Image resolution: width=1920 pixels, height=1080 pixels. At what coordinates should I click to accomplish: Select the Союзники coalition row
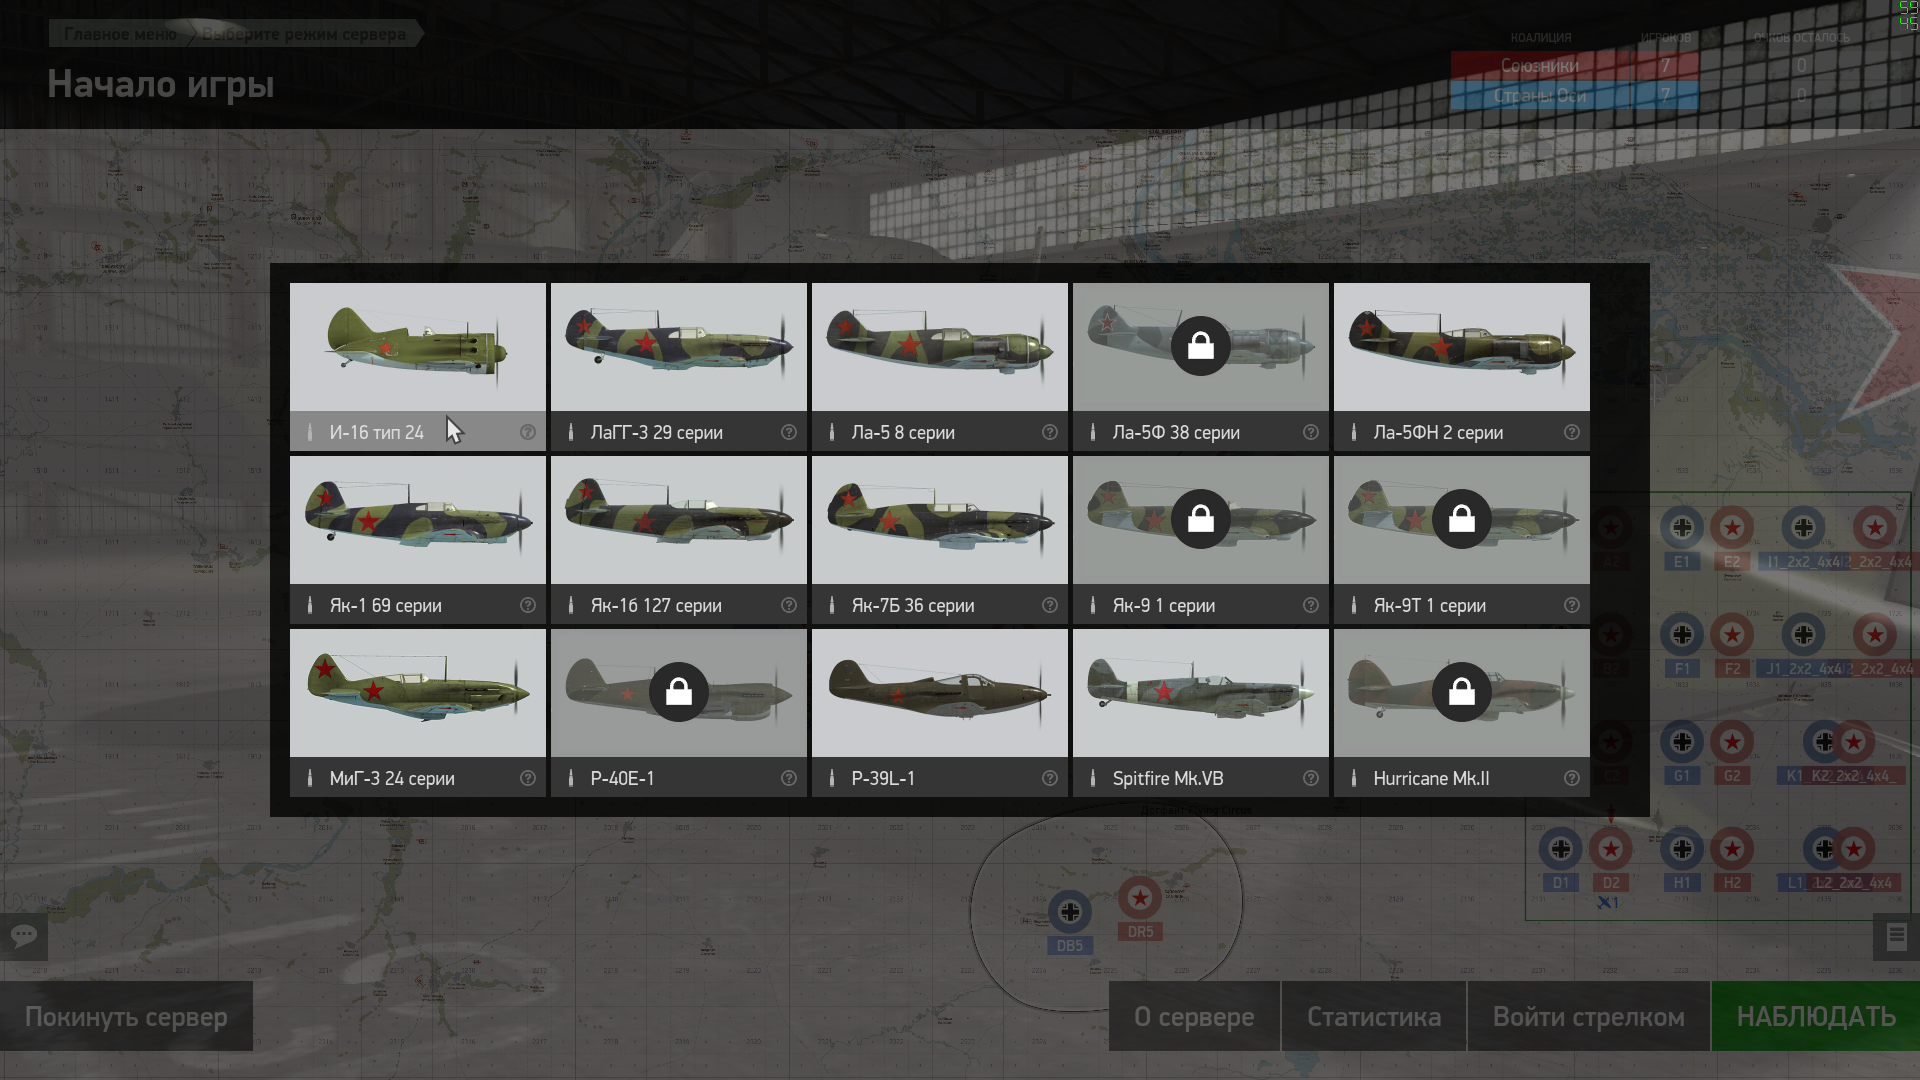[1574, 66]
